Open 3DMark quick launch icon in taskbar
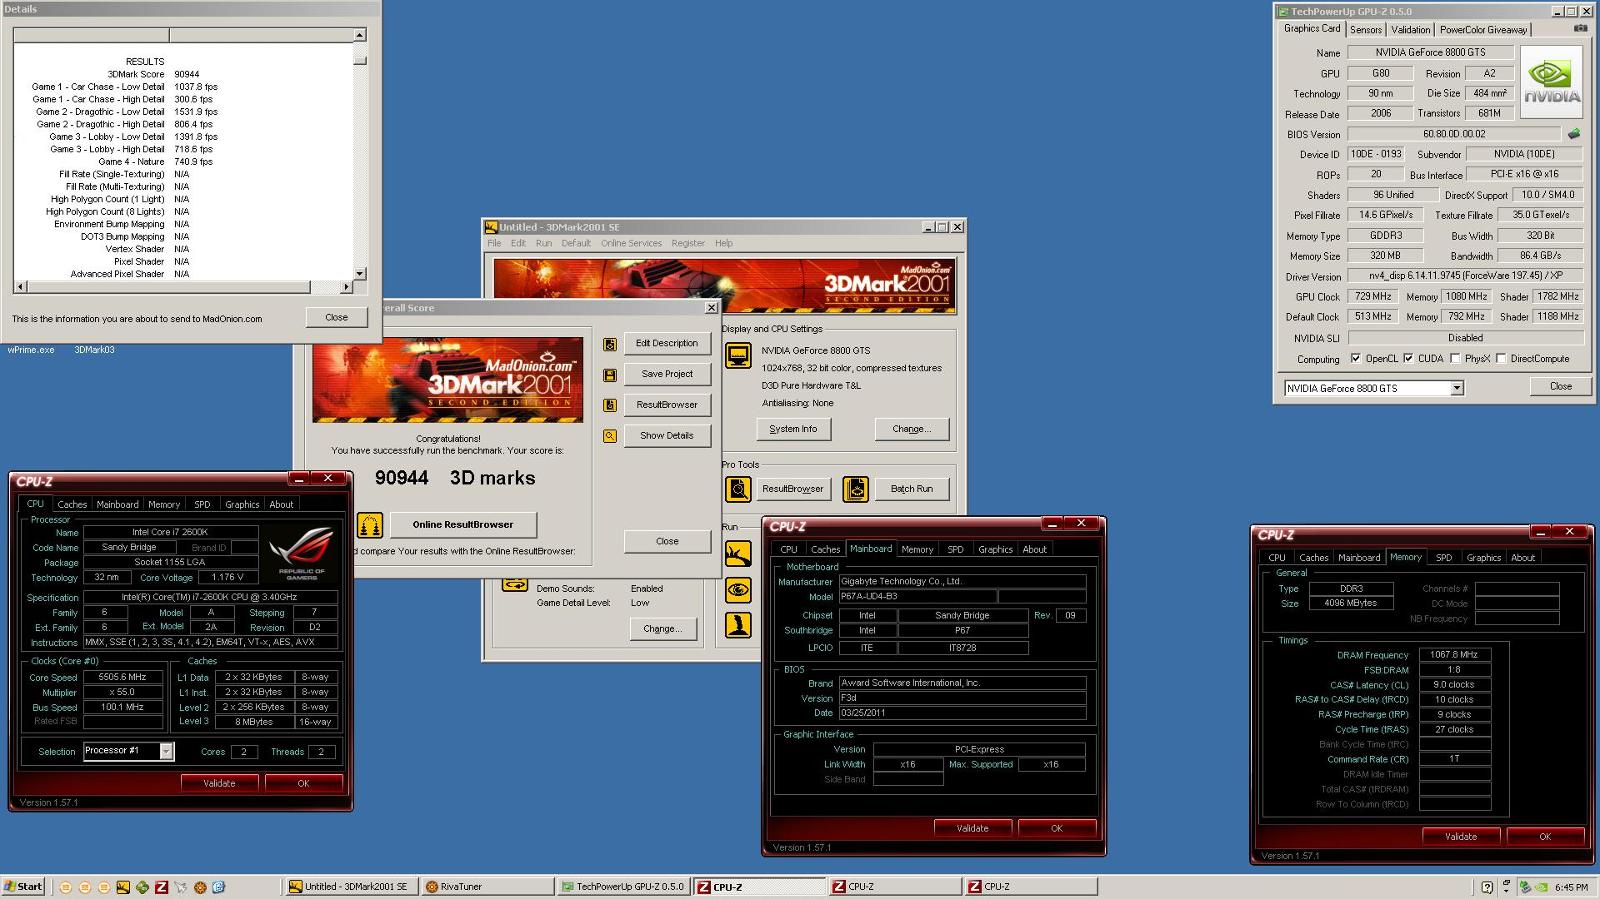The image size is (1600, 899). tap(123, 887)
